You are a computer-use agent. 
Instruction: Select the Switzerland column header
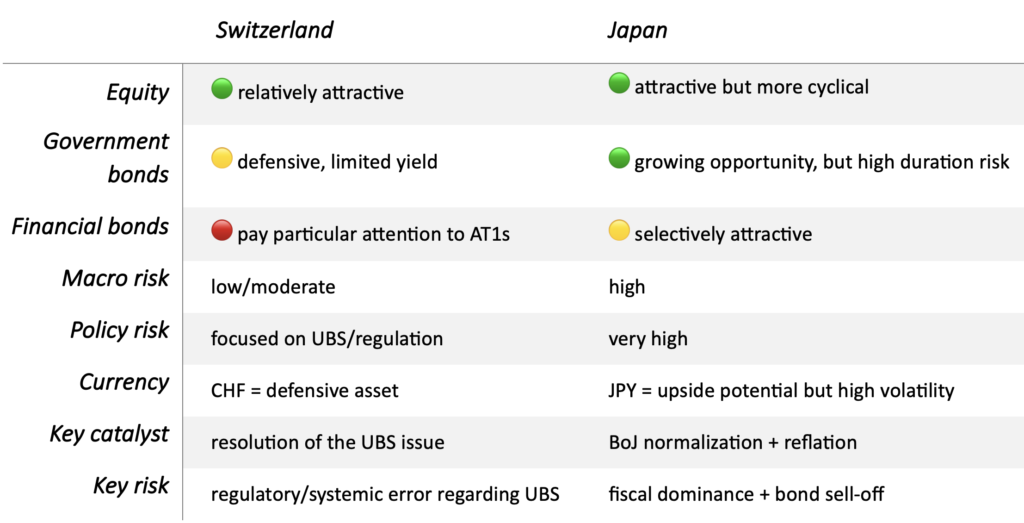coord(275,30)
